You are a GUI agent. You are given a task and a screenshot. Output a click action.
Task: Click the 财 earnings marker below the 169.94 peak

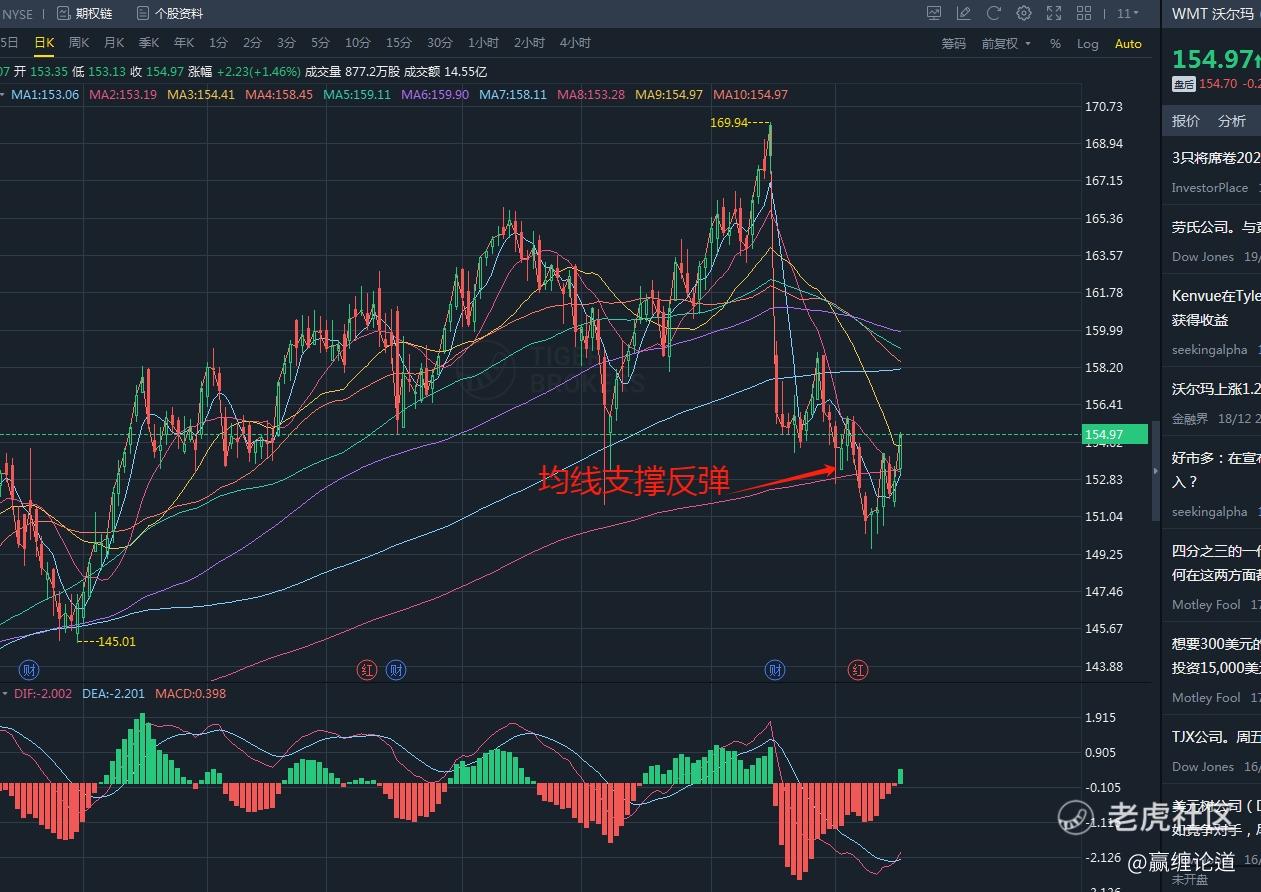coord(774,669)
